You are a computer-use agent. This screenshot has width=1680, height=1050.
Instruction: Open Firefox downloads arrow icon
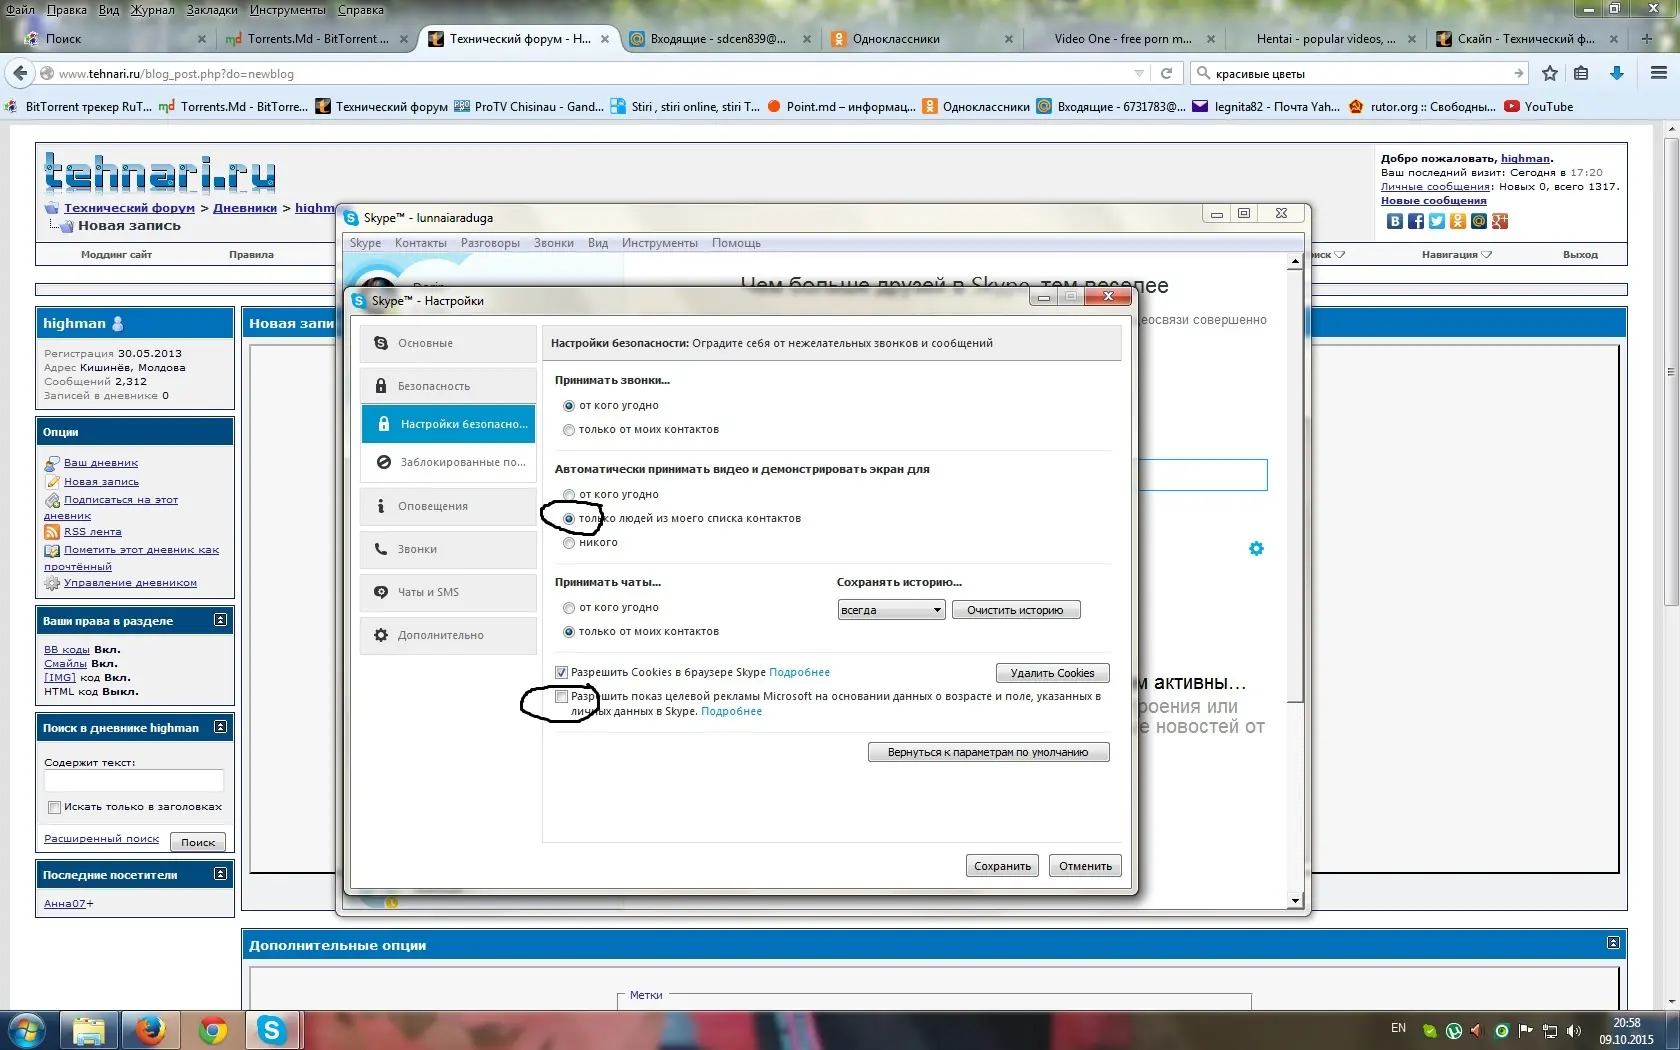point(1617,73)
